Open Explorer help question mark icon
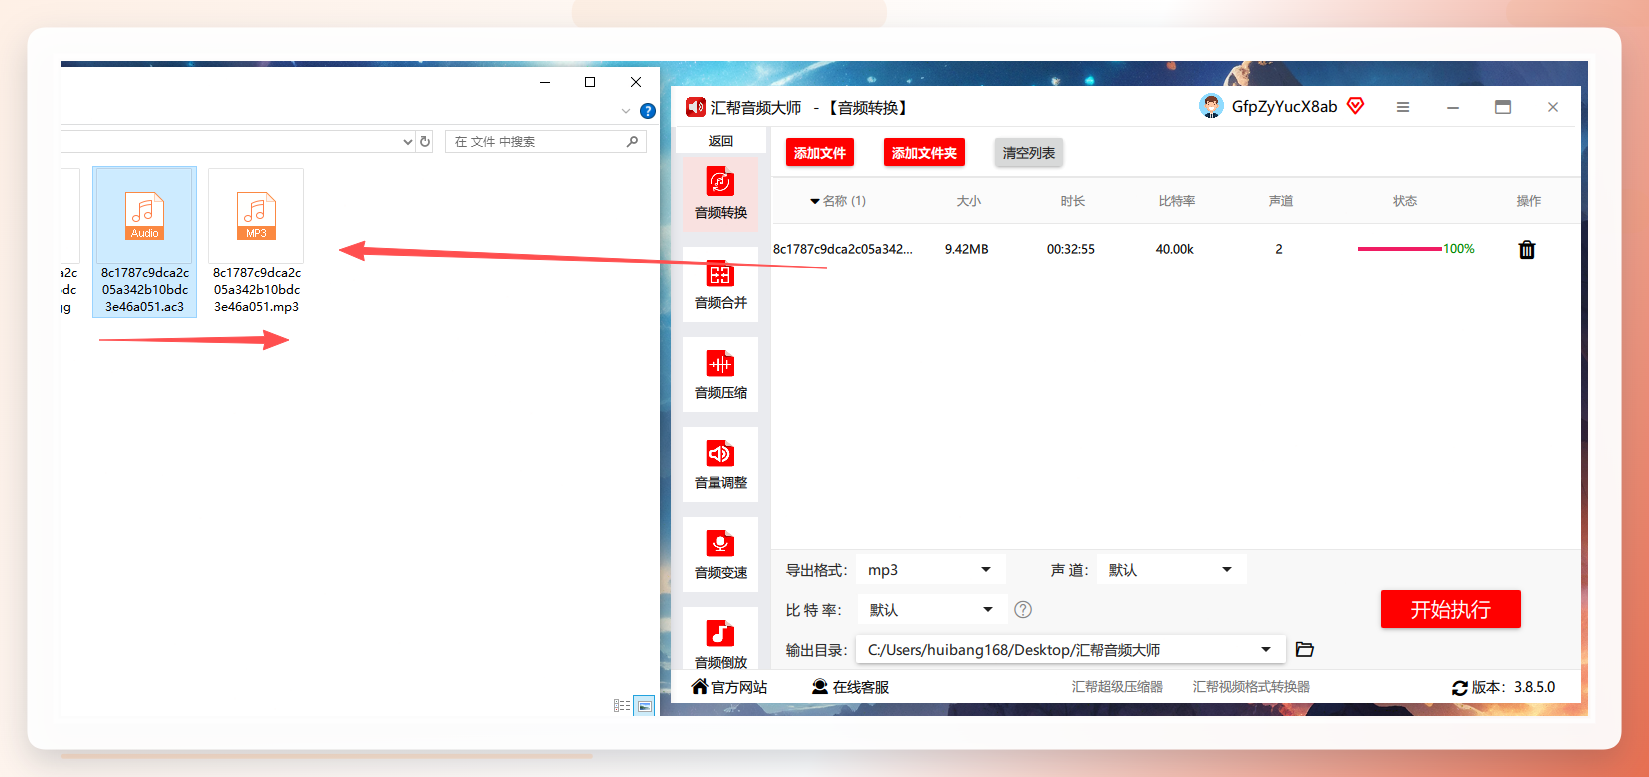The width and height of the screenshot is (1649, 777). point(648,111)
